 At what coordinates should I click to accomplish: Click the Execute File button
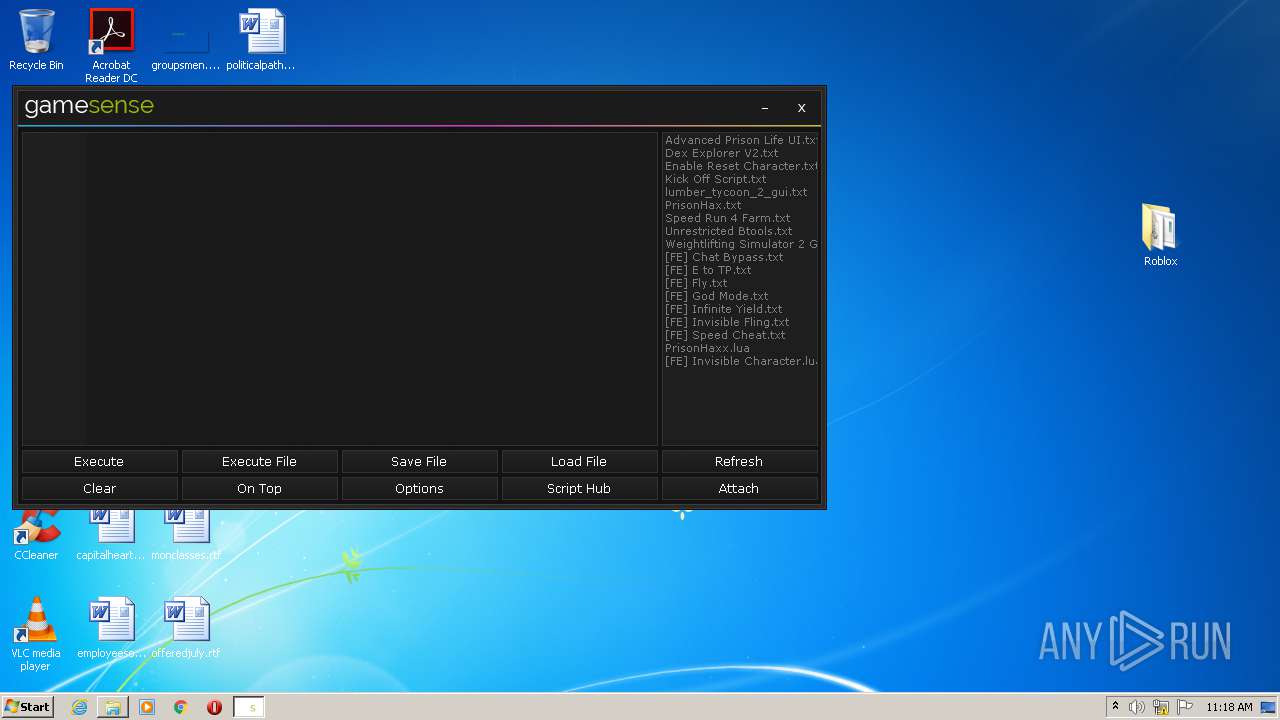tap(259, 461)
